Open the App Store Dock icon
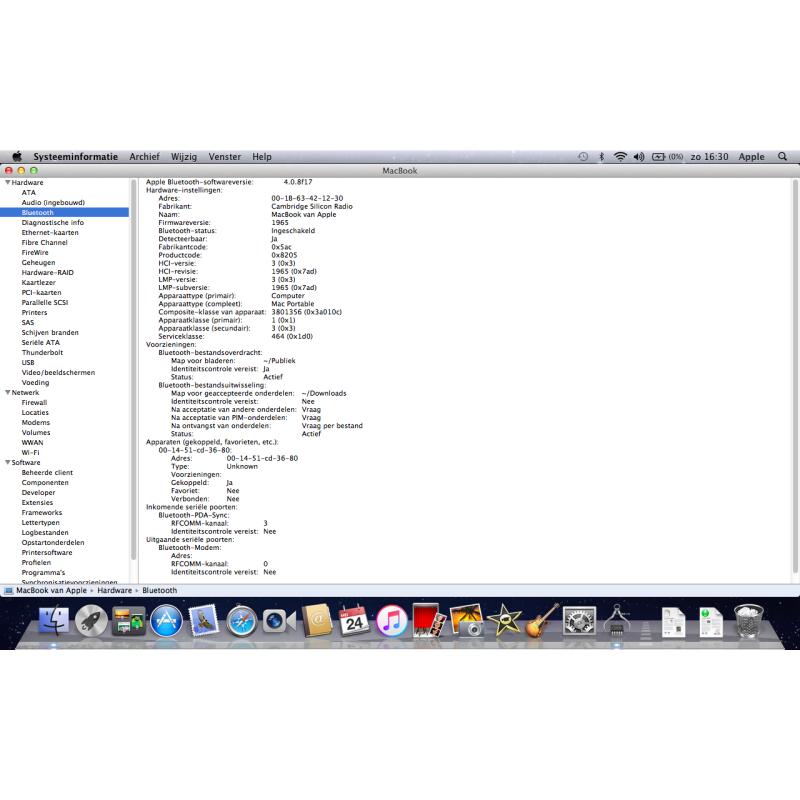 [x=166, y=621]
